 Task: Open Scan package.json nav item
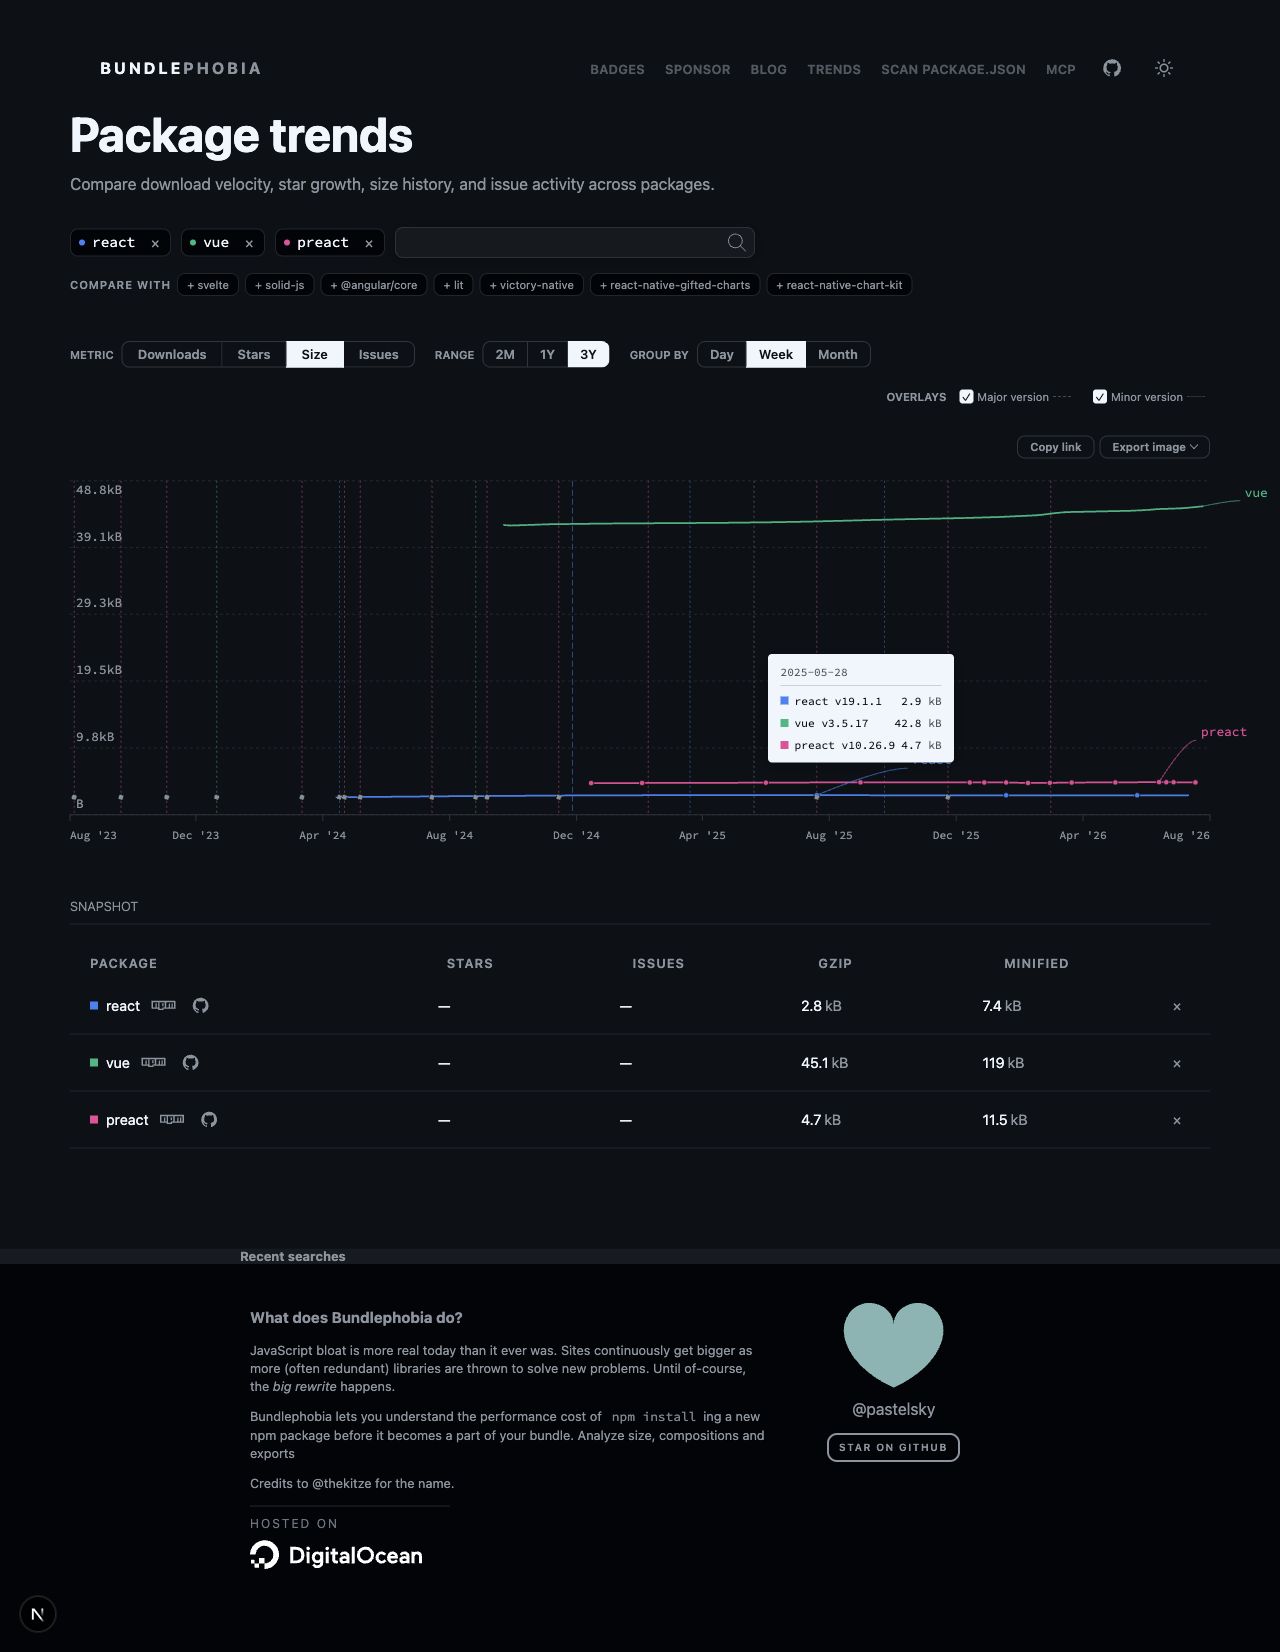pyautogui.click(x=953, y=69)
